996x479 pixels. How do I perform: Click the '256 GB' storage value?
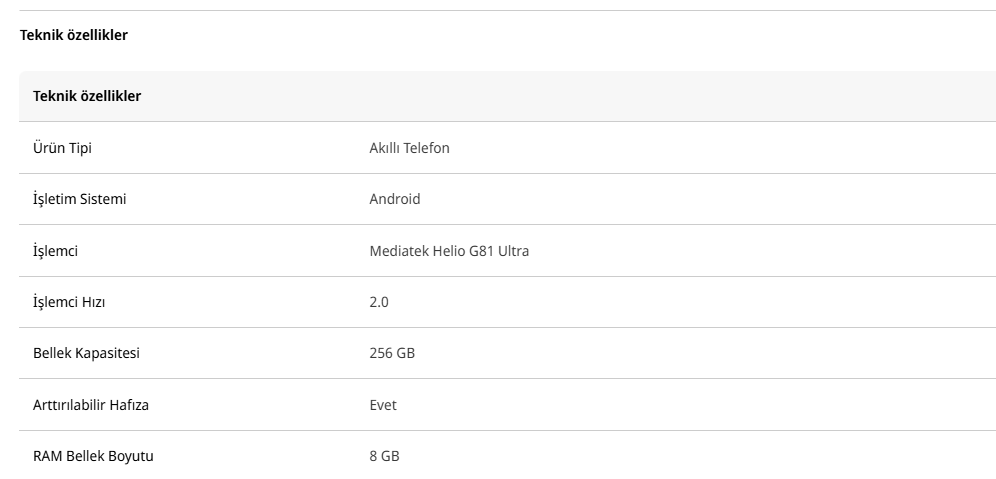click(x=392, y=353)
